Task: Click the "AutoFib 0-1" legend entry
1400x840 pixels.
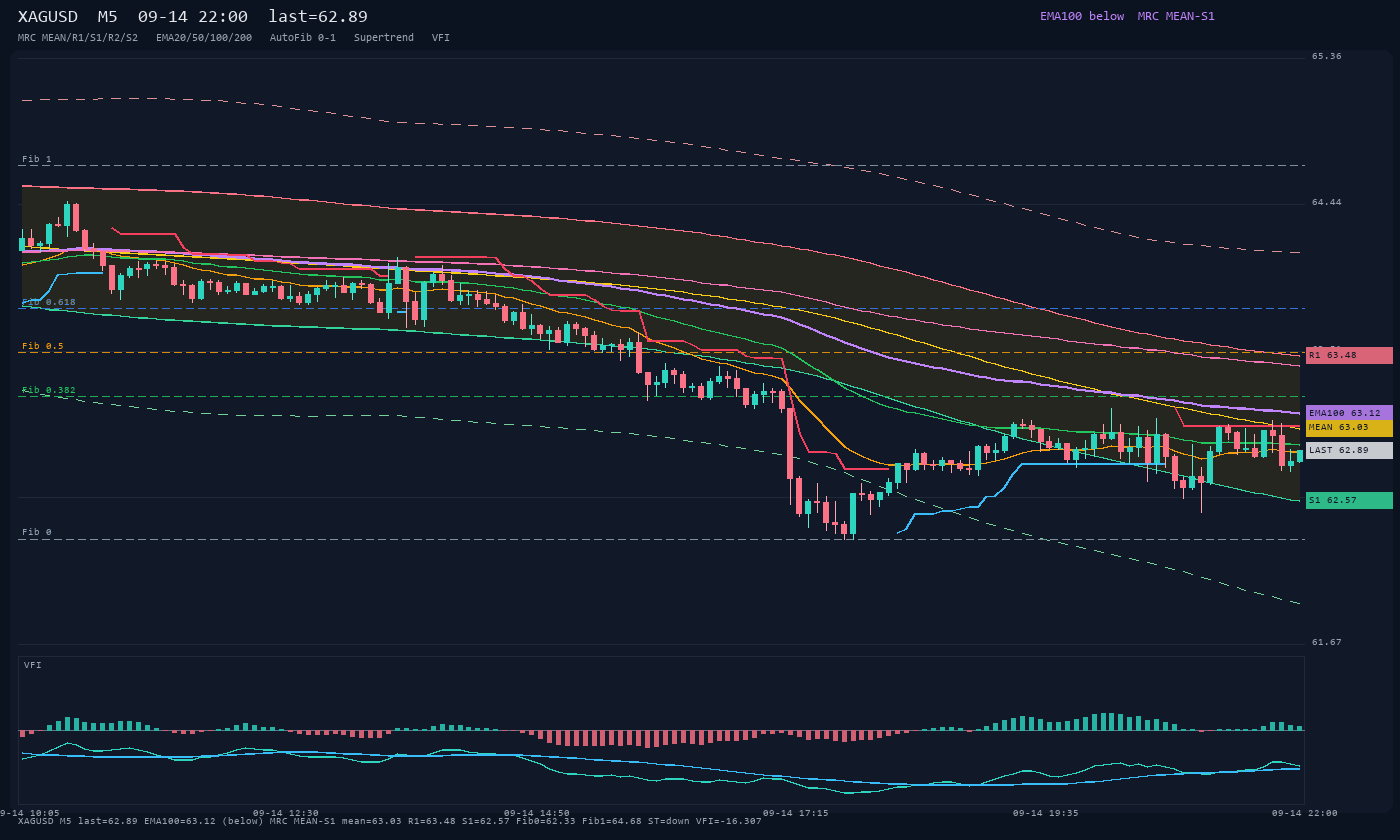Action: 303,38
